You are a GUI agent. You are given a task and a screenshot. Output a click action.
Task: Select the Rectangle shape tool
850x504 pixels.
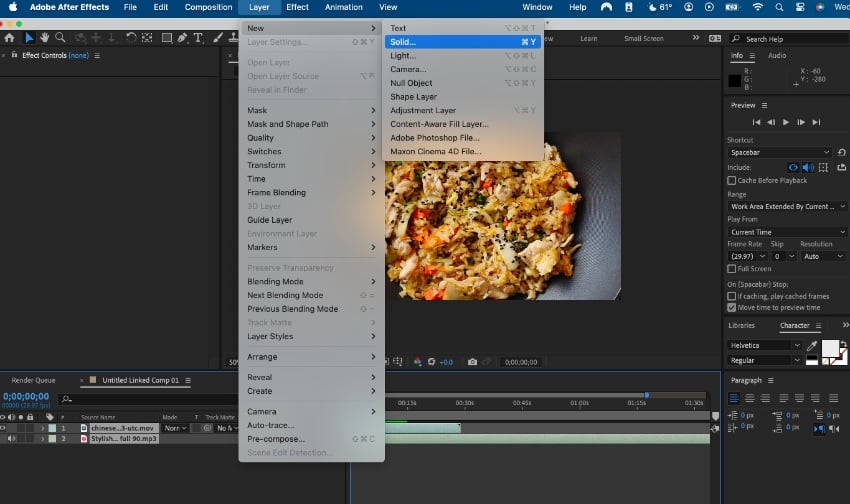coord(167,37)
